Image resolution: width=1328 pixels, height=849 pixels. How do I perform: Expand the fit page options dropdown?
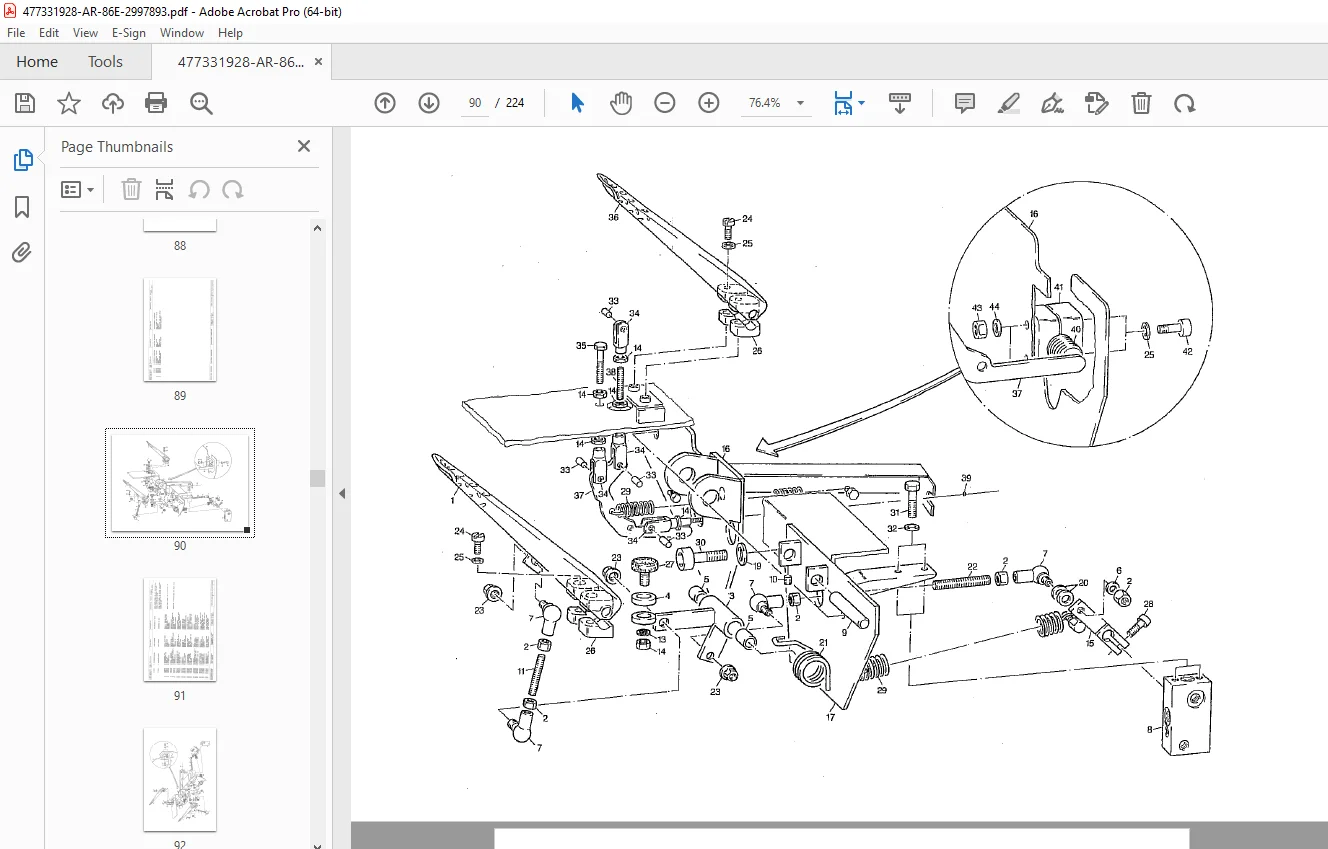click(862, 103)
